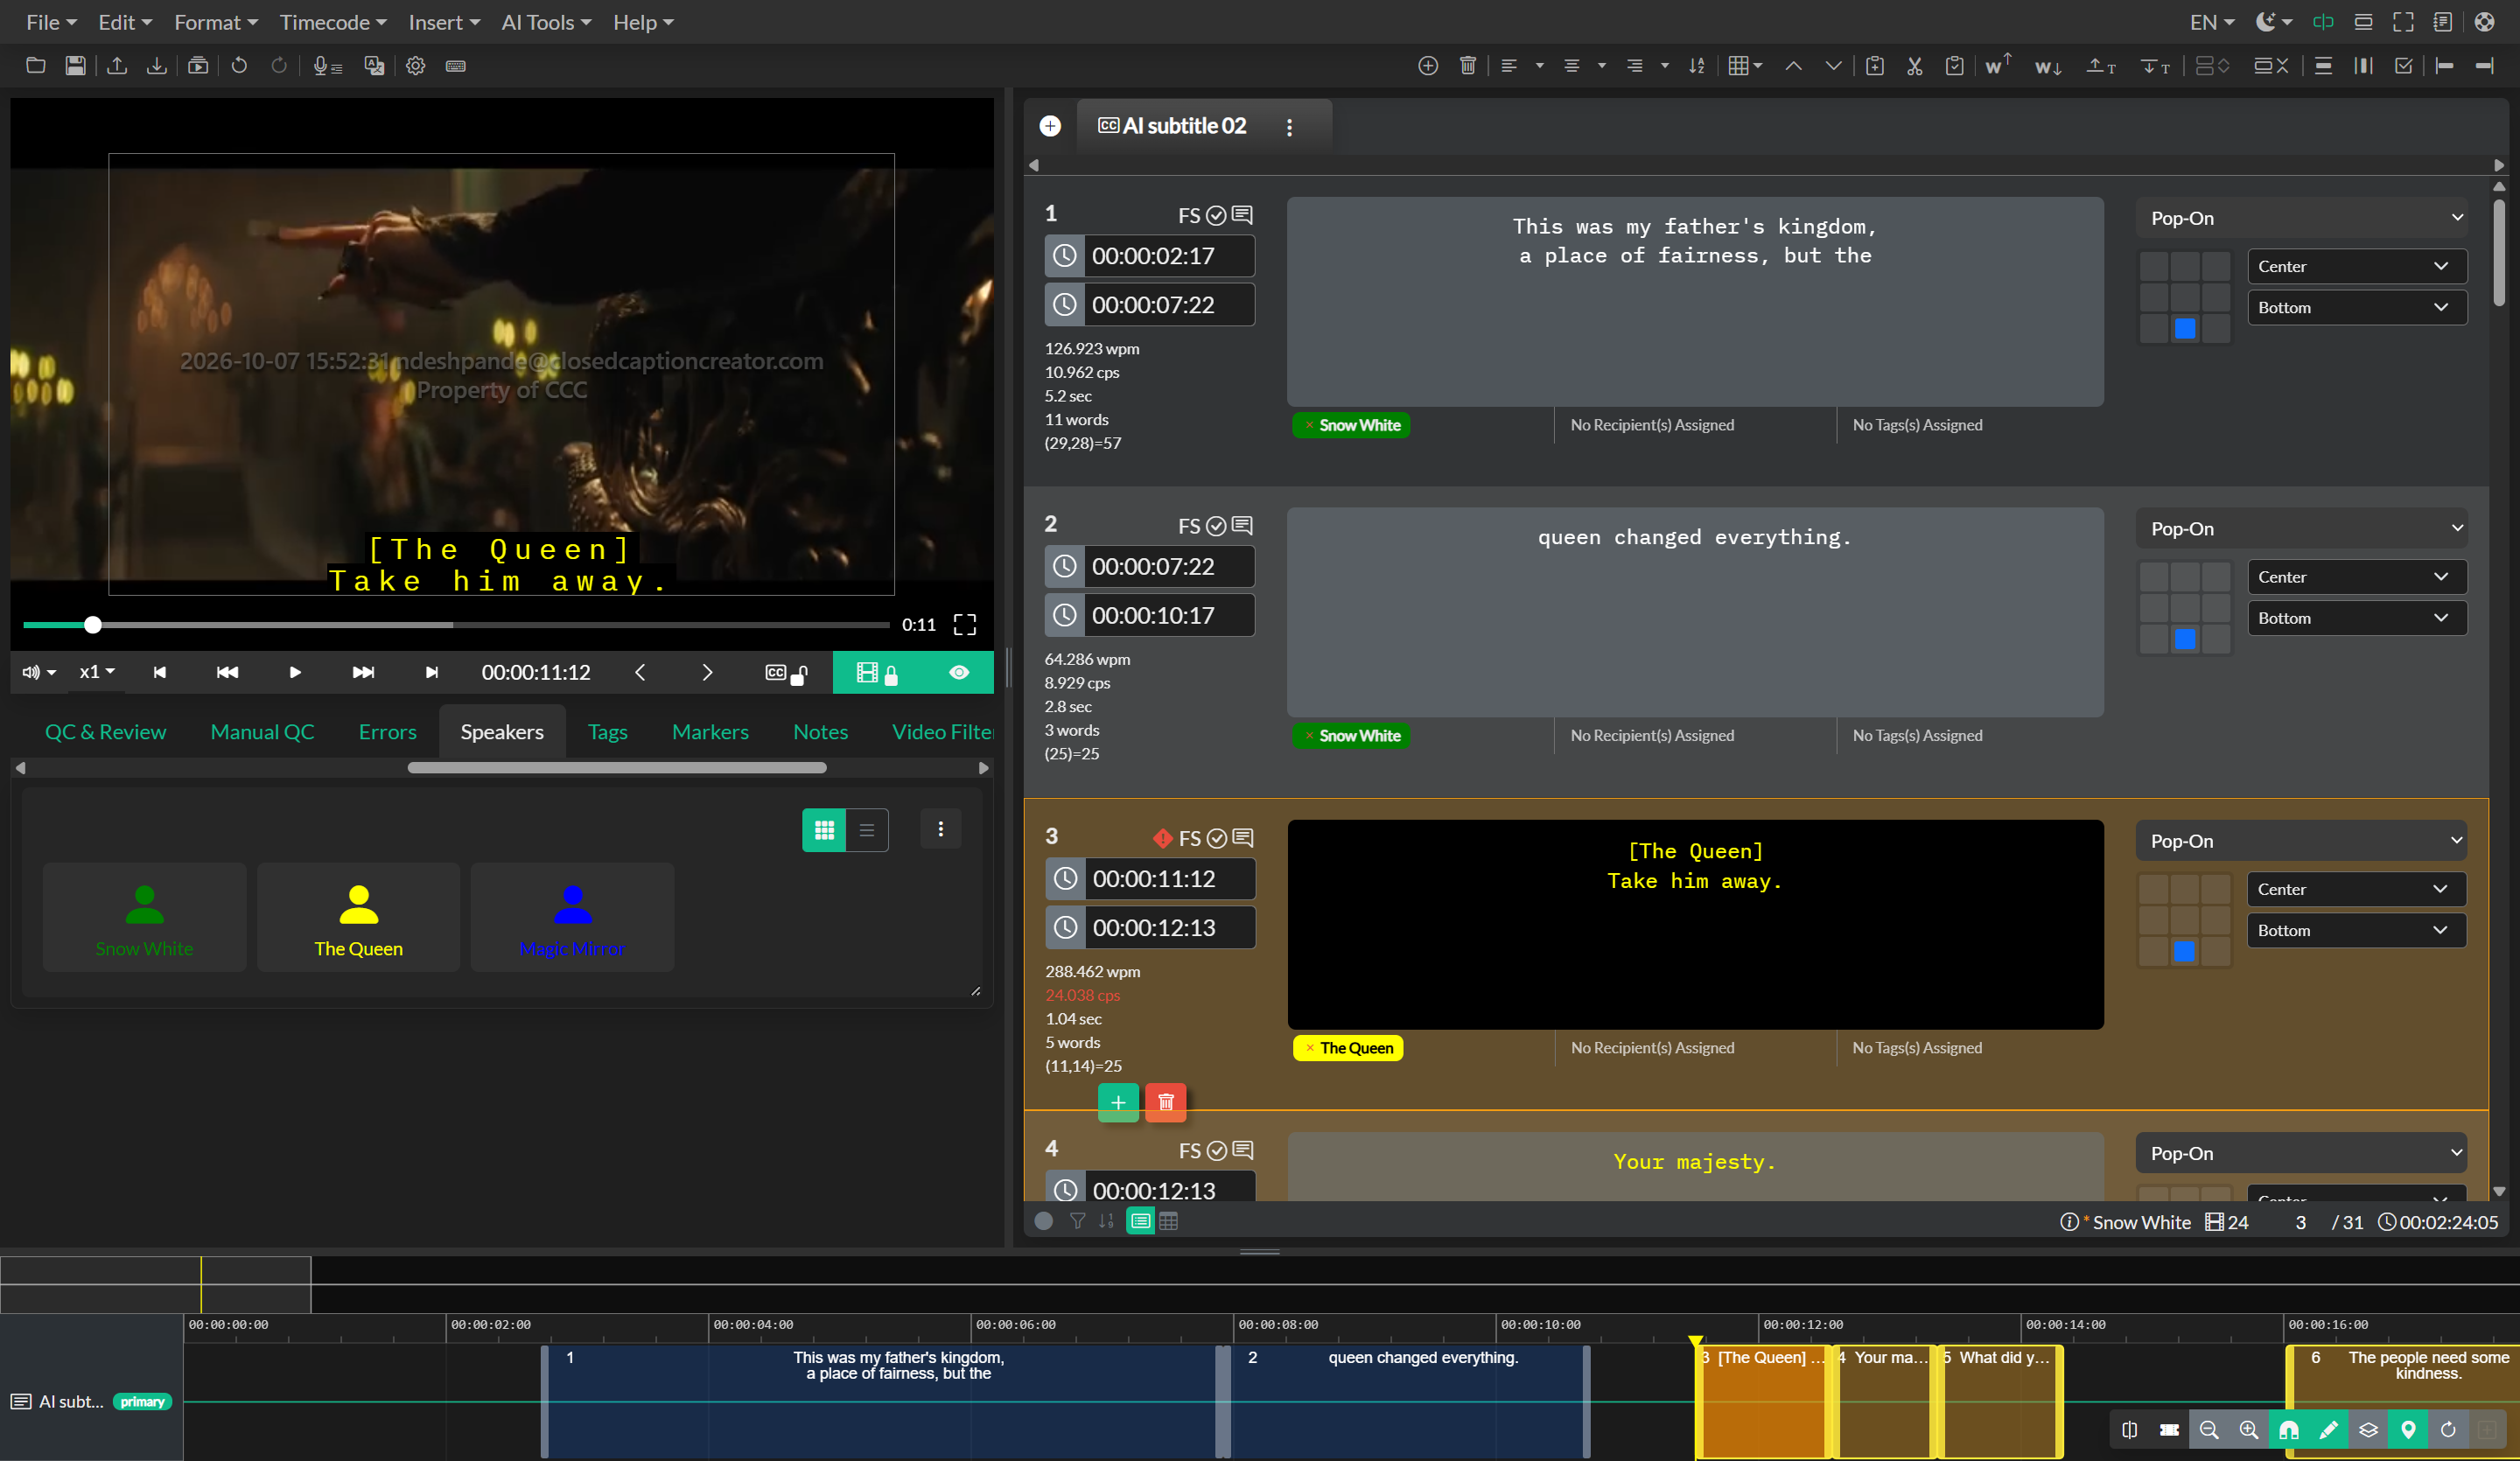Screen dimensions: 2520x1461
Task: Click the undo arrow icon
Action: coord(239,66)
